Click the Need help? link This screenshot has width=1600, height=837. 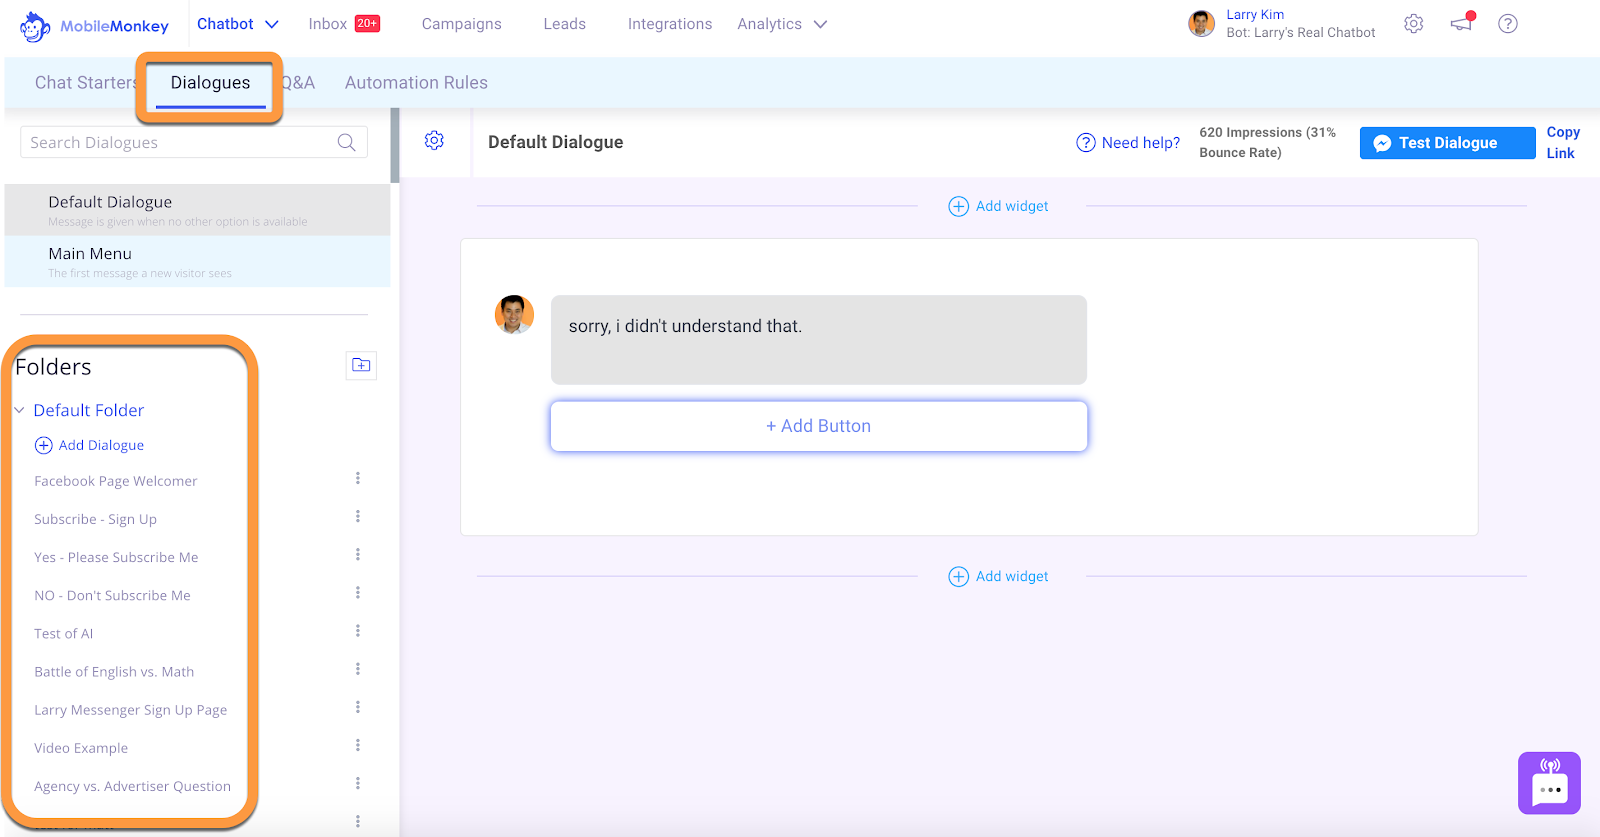[1128, 143]
